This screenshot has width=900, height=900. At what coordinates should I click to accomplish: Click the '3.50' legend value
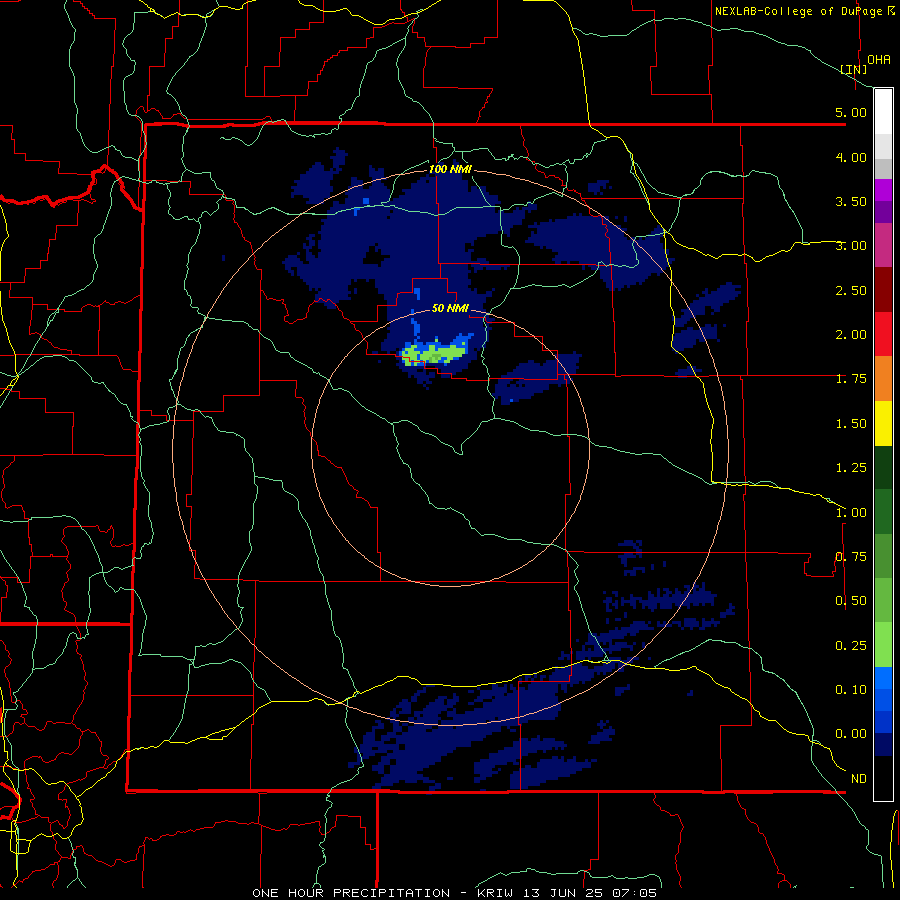click(851, 201)
